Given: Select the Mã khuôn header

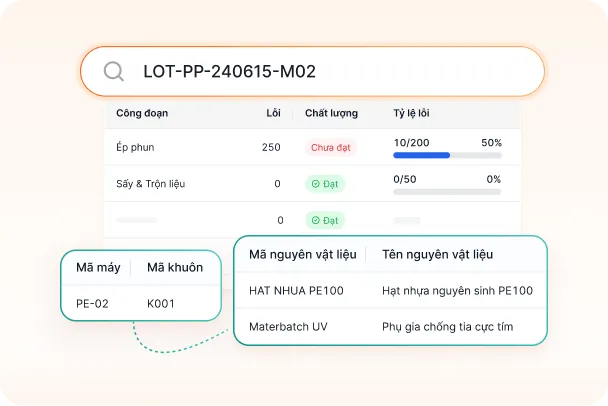Looking at the screenshot, I should pos(175,268).
